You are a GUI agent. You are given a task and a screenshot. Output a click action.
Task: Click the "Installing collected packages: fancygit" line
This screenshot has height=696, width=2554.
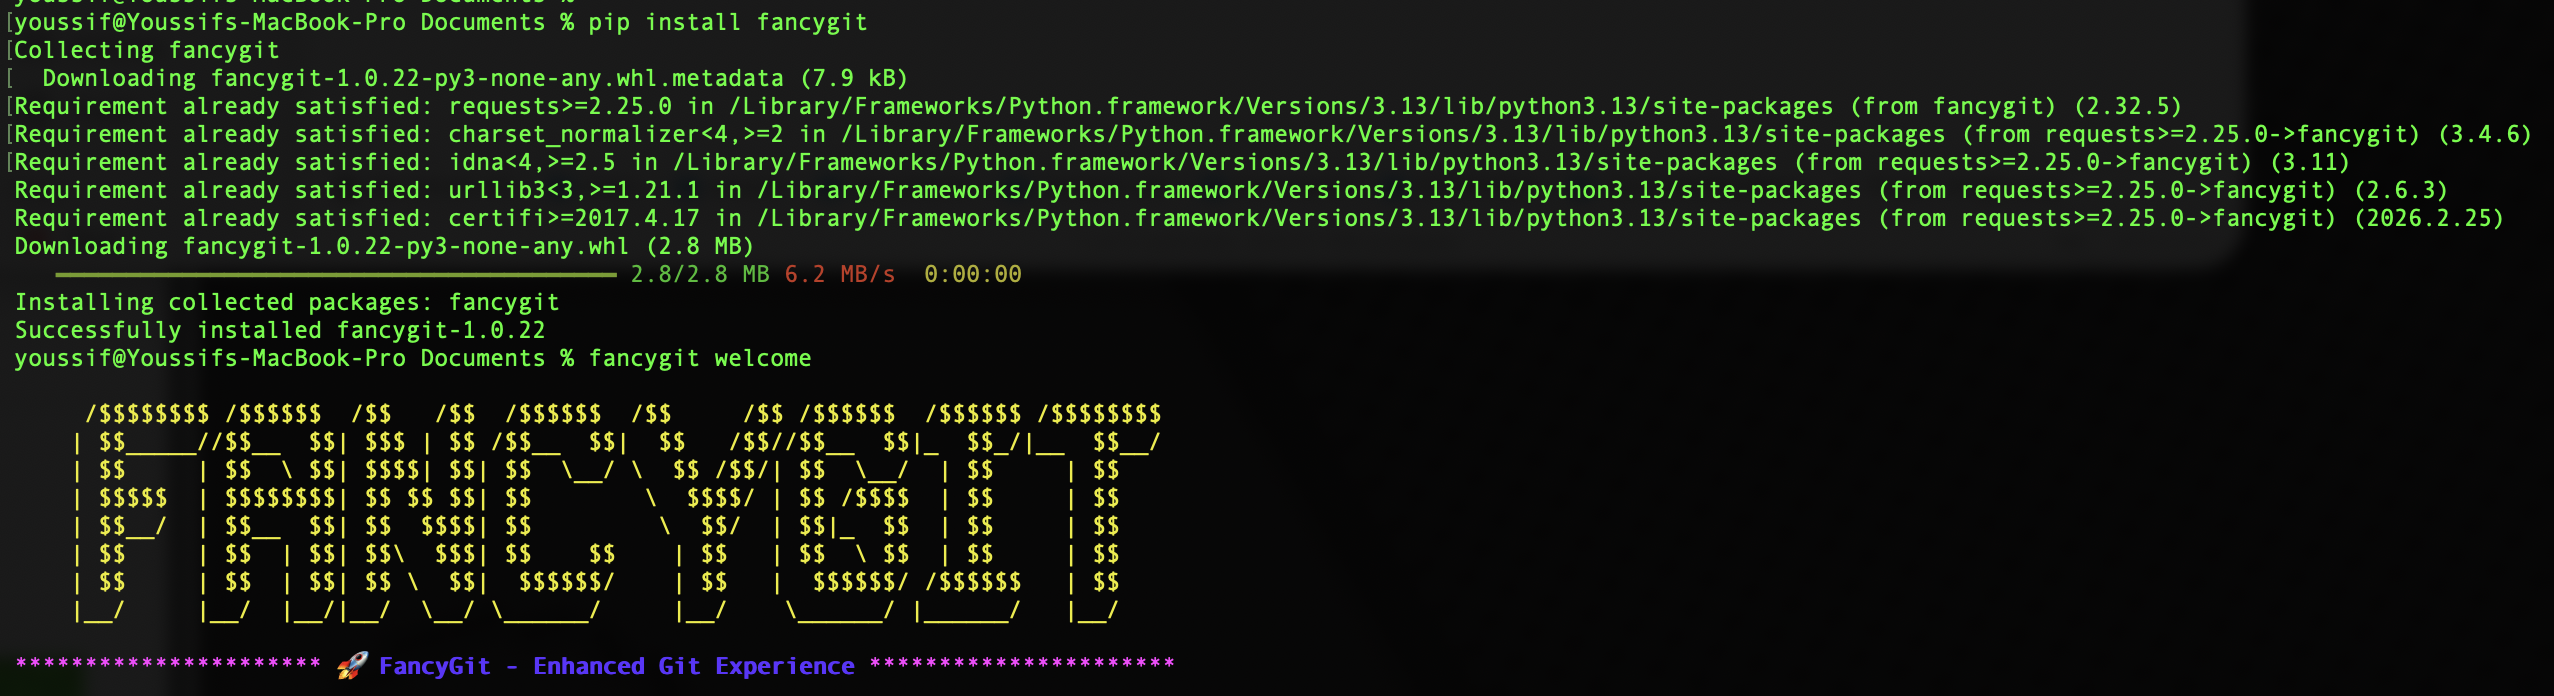point(287,302)
